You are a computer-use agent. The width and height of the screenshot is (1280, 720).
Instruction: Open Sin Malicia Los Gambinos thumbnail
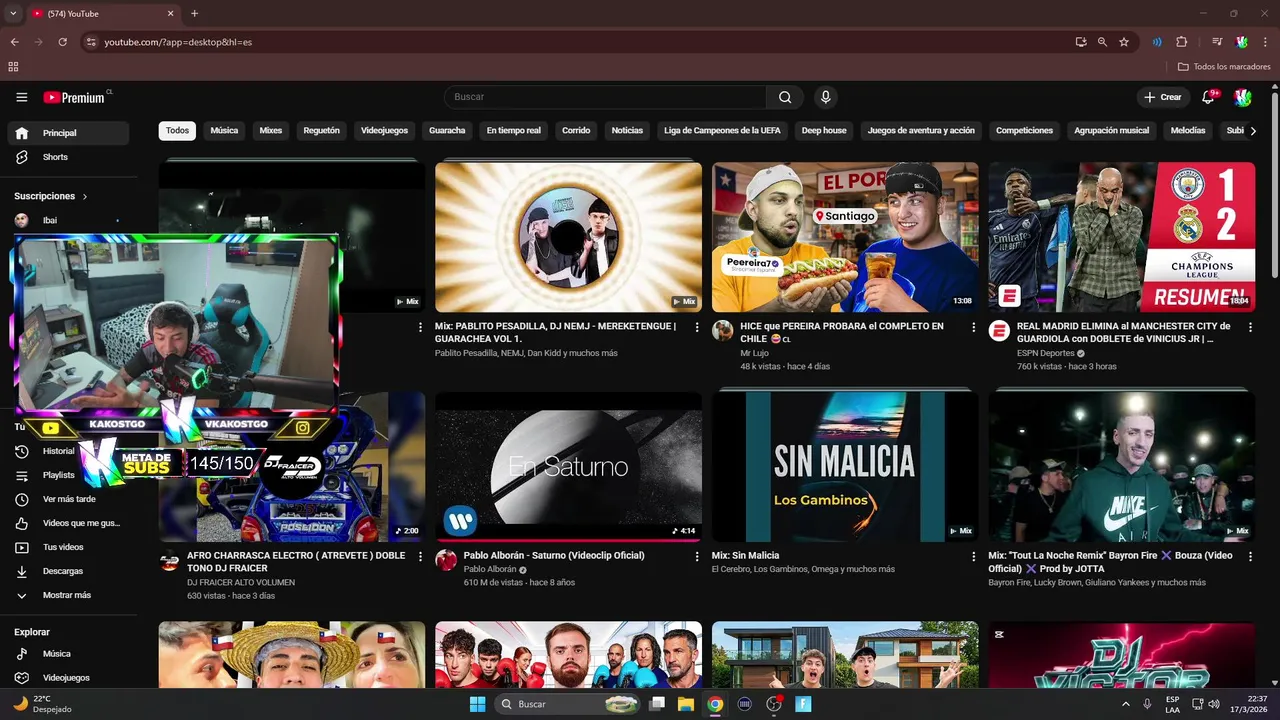tap(845, 466)
